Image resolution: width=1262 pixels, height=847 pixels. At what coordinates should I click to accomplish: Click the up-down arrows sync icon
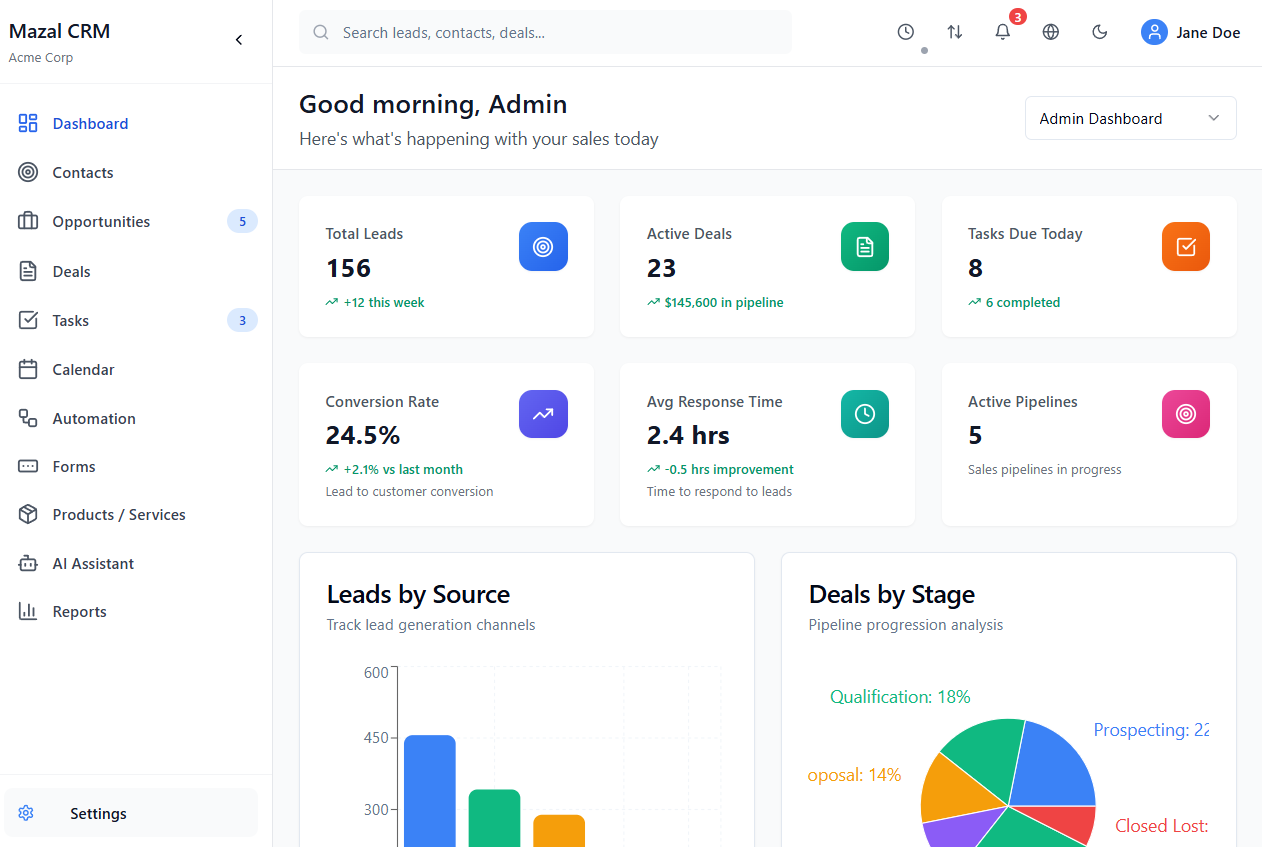pos(954,32)
